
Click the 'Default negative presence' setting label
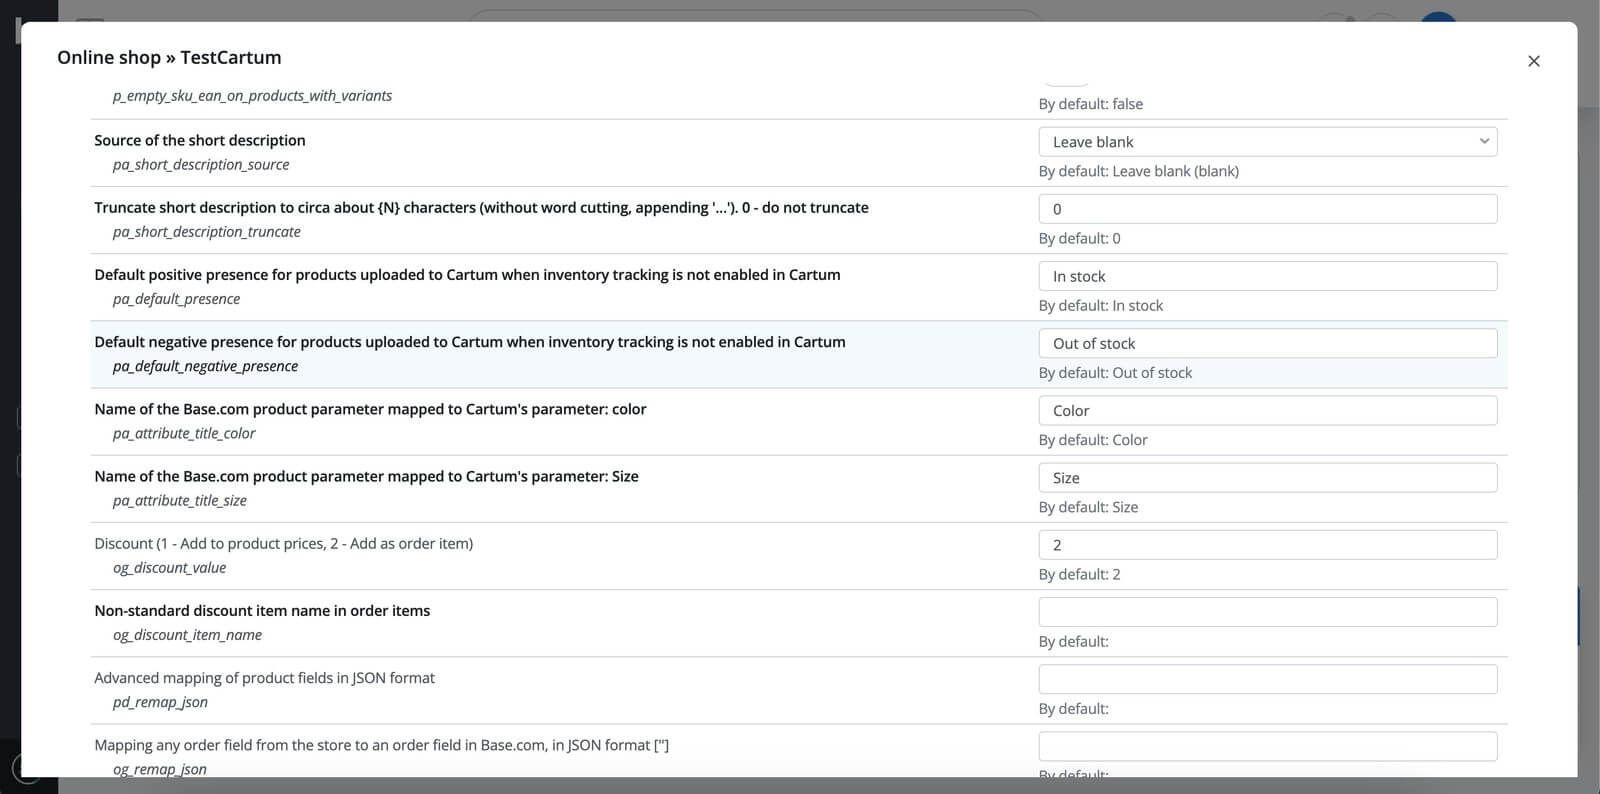point(470,341)
